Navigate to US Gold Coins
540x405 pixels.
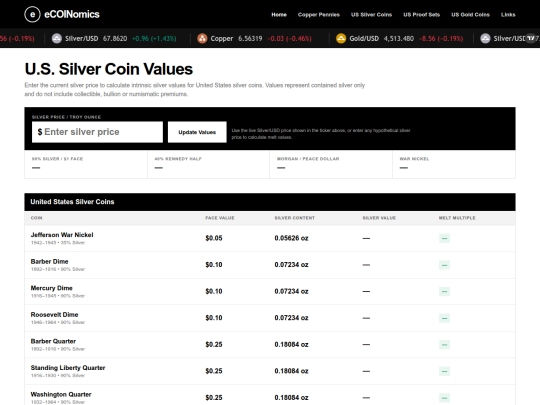pyautogui.click(x=470, y=14)
